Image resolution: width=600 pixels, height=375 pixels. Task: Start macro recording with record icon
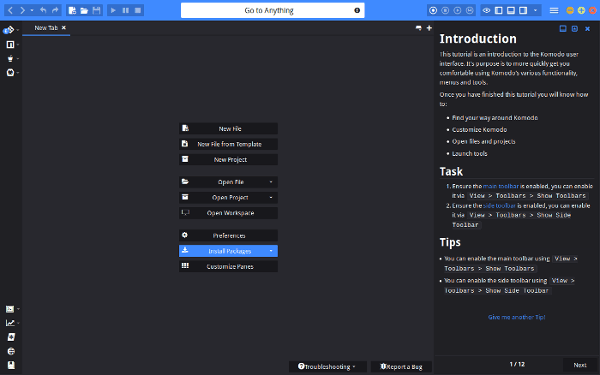click(433, 10)
